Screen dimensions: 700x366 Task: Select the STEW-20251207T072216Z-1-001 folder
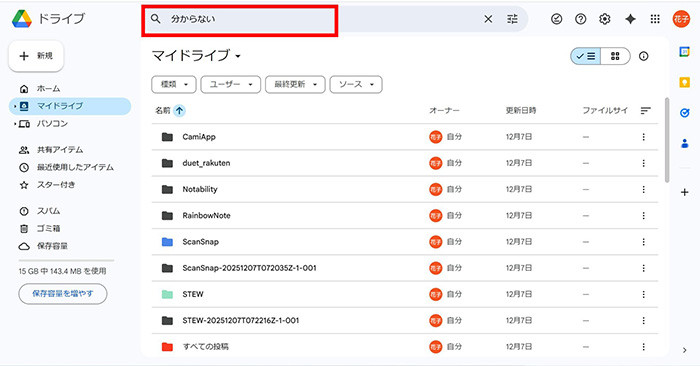(x=404, y=320)
